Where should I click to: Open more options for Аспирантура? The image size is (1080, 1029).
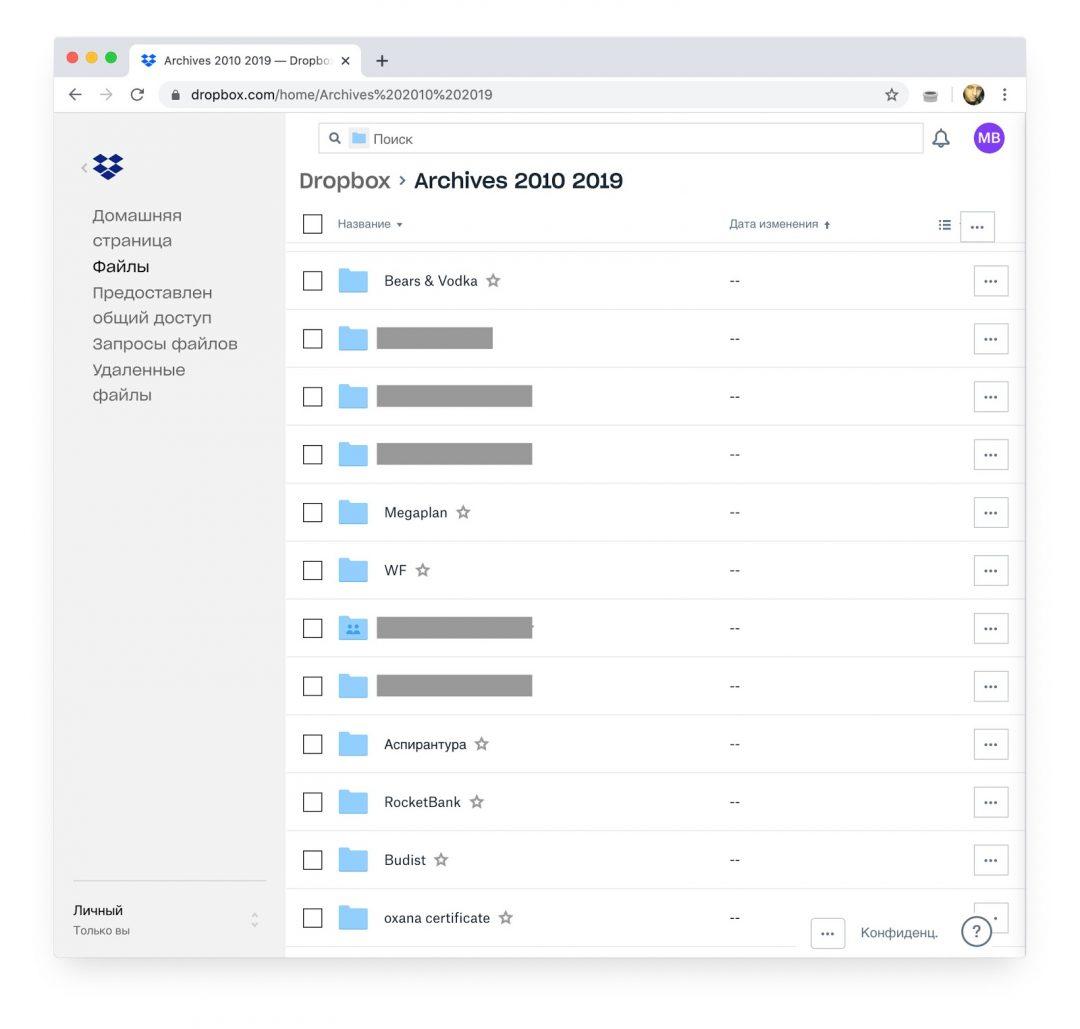coord(990,745)
